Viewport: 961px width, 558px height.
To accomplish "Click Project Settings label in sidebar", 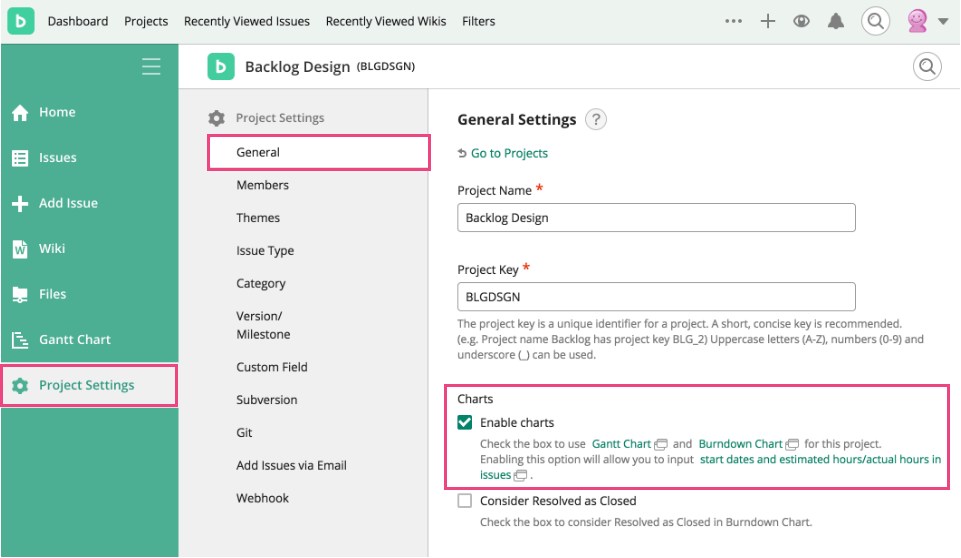I will coord(86,385).
